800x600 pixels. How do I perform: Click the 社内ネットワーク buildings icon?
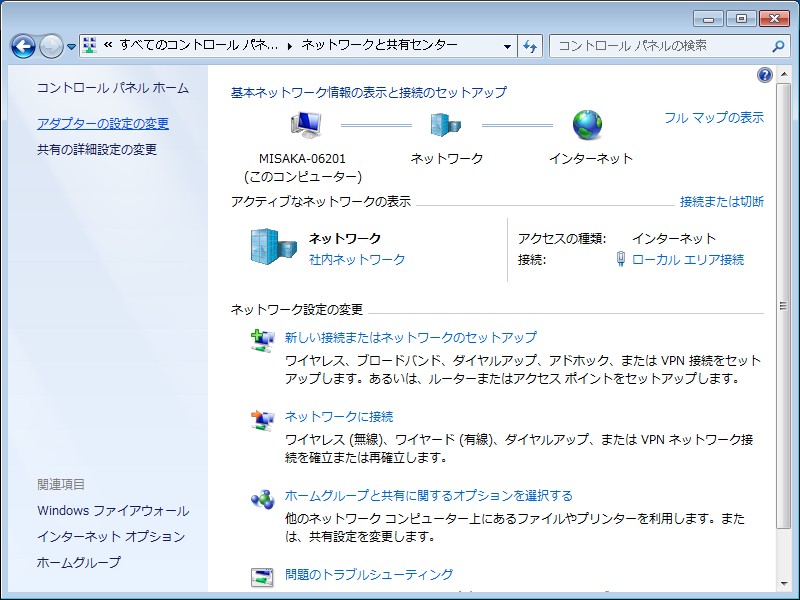coord(269,247)
